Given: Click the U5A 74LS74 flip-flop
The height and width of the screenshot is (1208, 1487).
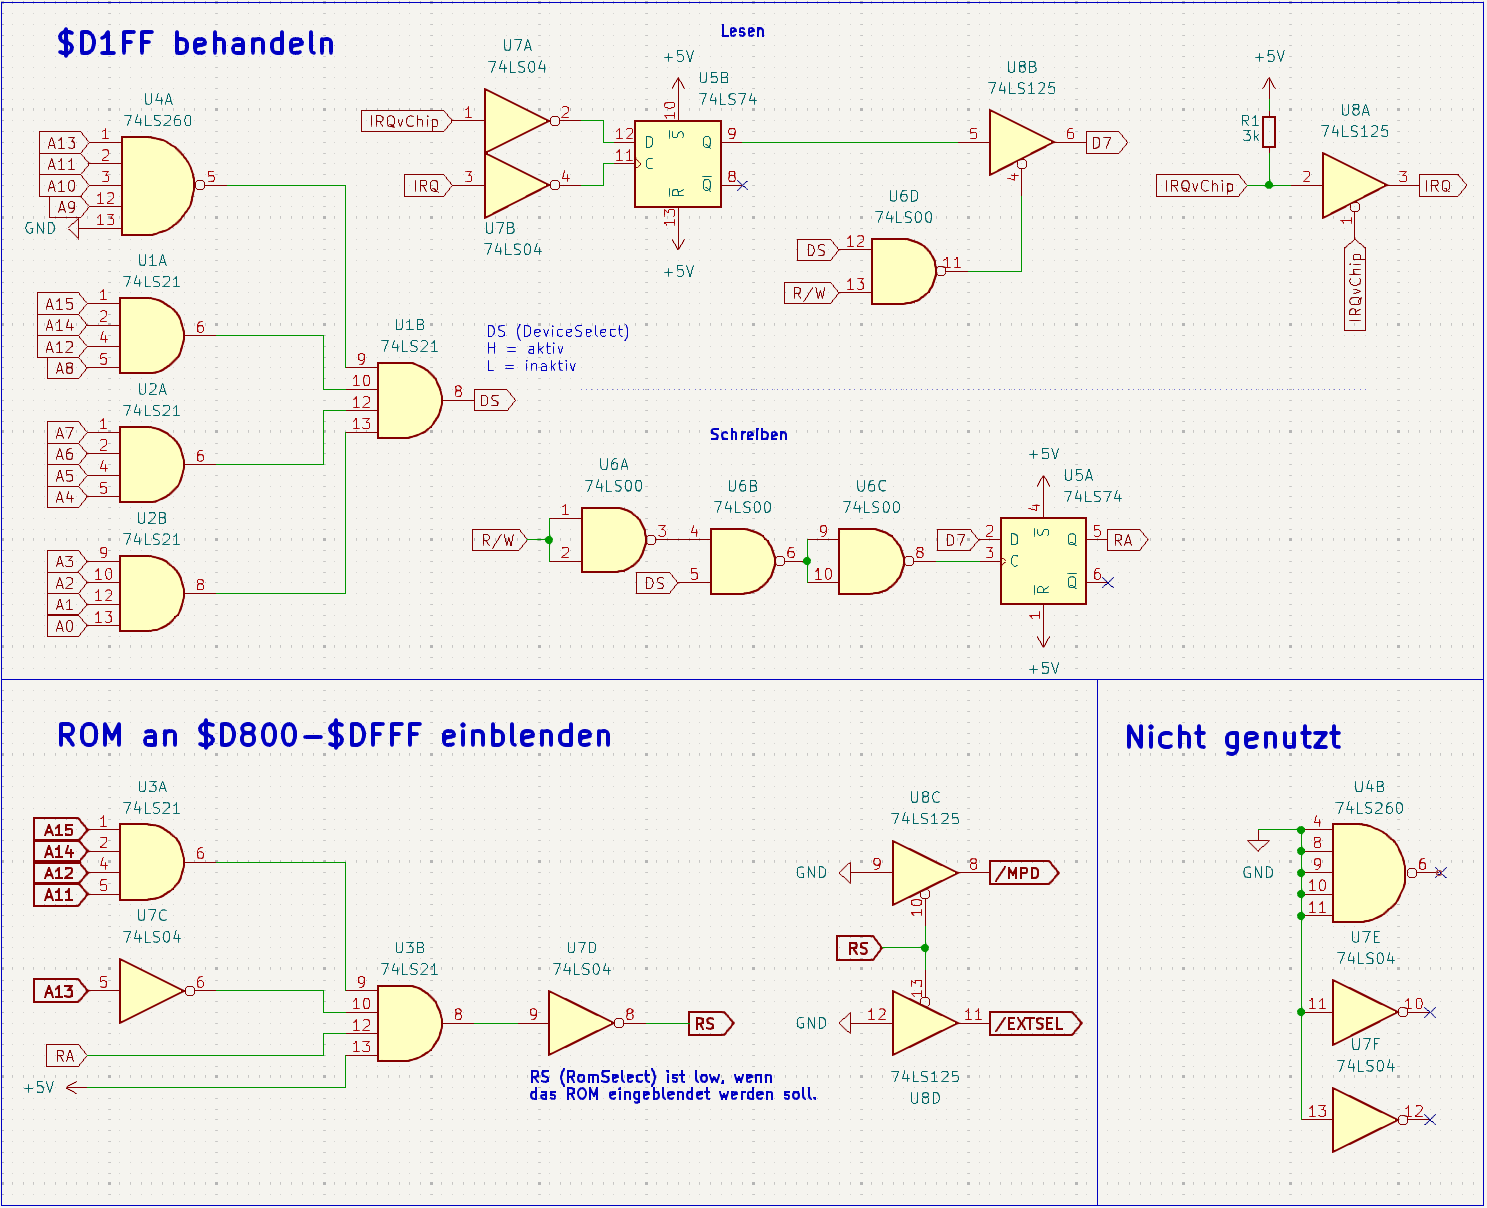Looking at the screenshot, I should tap(1043, 561).
